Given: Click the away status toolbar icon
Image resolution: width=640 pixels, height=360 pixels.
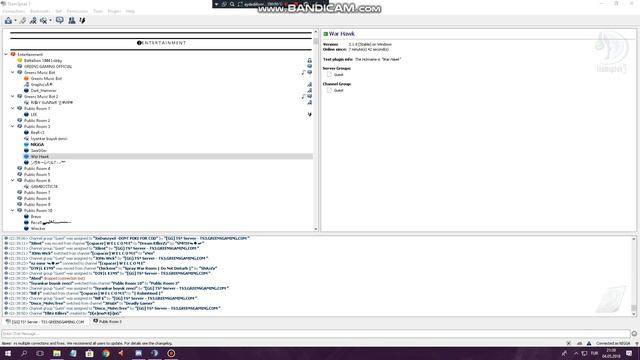Looking at the screenshot, I should coord(43,20).
